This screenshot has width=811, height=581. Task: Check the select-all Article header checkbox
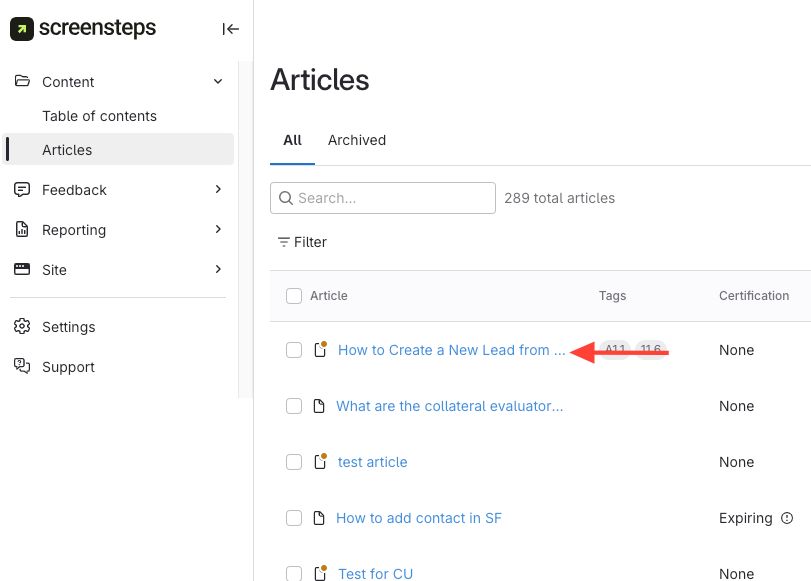click(x=294, y=296)
